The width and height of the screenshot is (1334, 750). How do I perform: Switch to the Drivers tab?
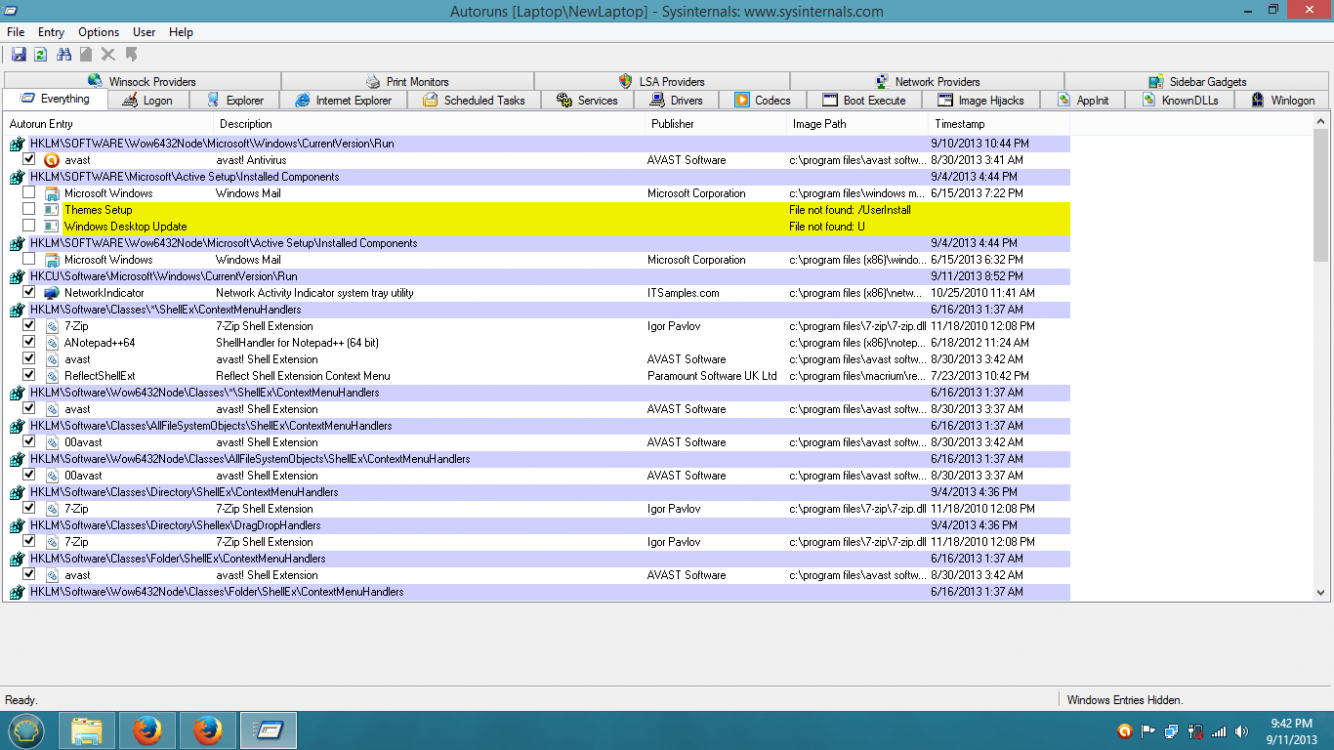coord(676,100)
